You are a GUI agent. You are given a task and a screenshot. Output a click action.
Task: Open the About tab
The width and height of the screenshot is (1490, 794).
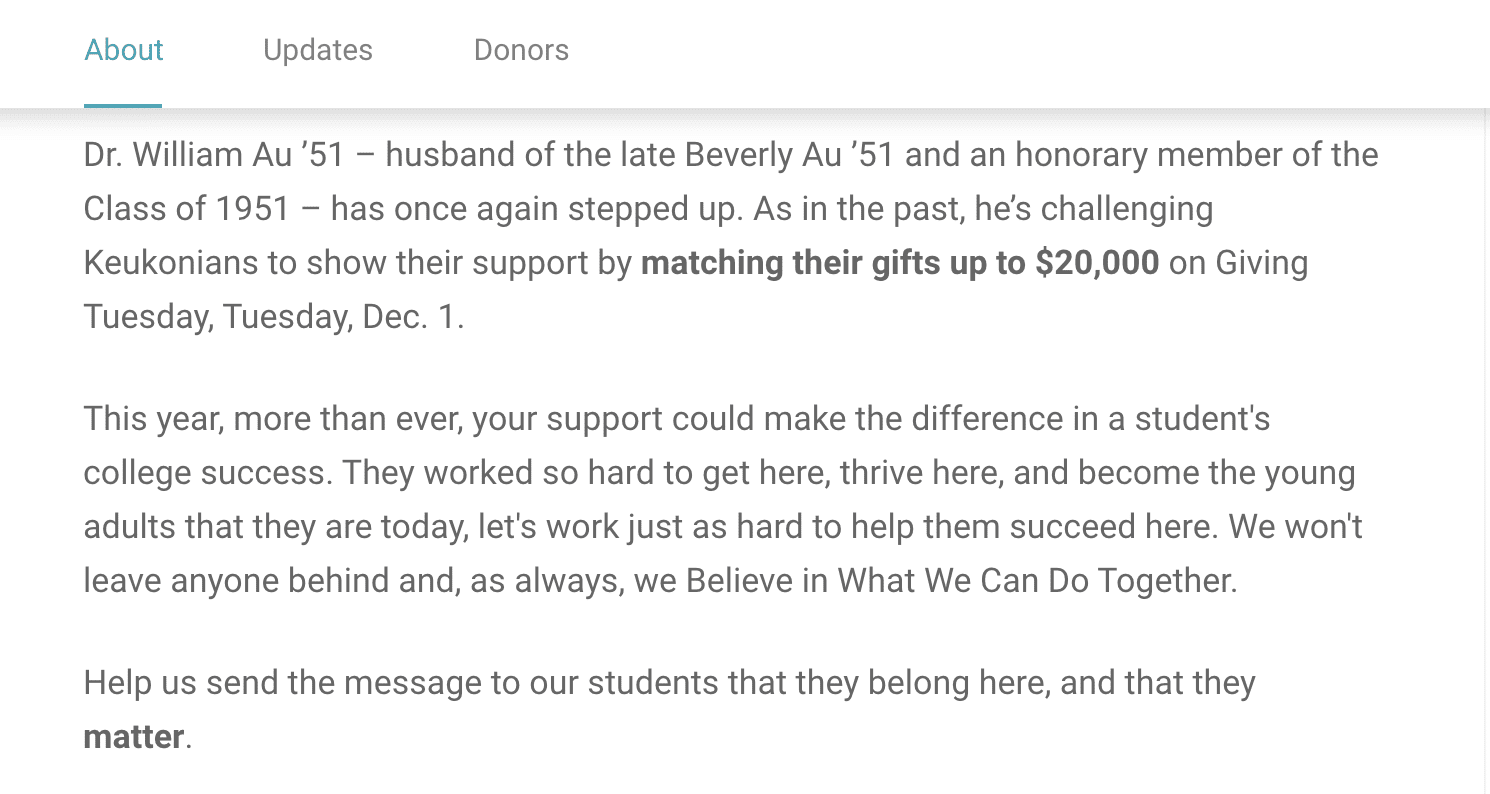[x=124, y=50]
